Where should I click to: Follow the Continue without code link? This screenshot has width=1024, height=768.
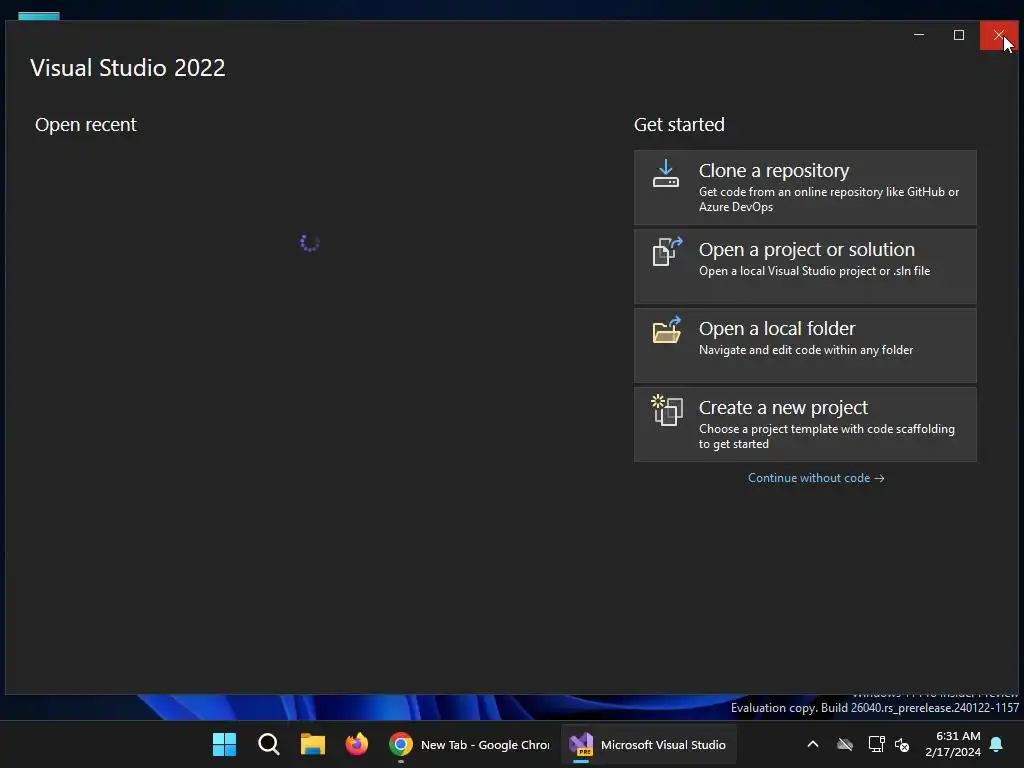coord(816,478)
